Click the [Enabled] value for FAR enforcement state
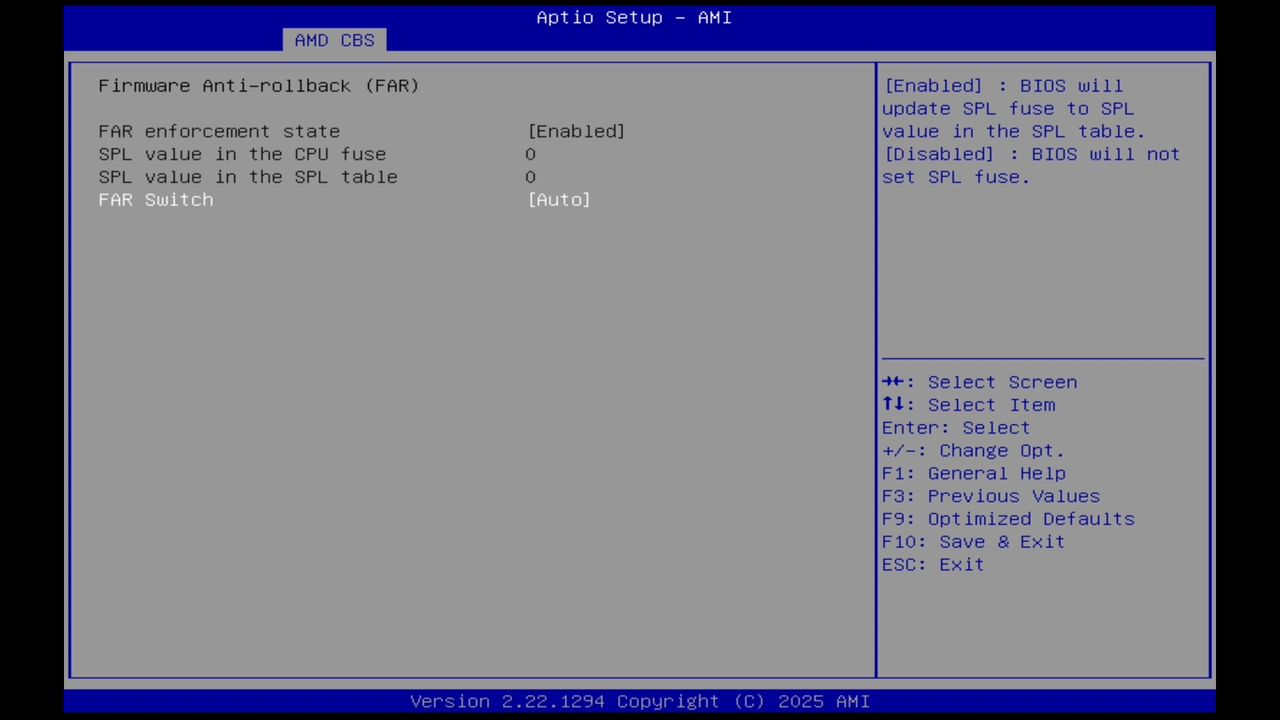Image resolution: width=1280 pixels, height=720 pixels. tap(576, 131)
